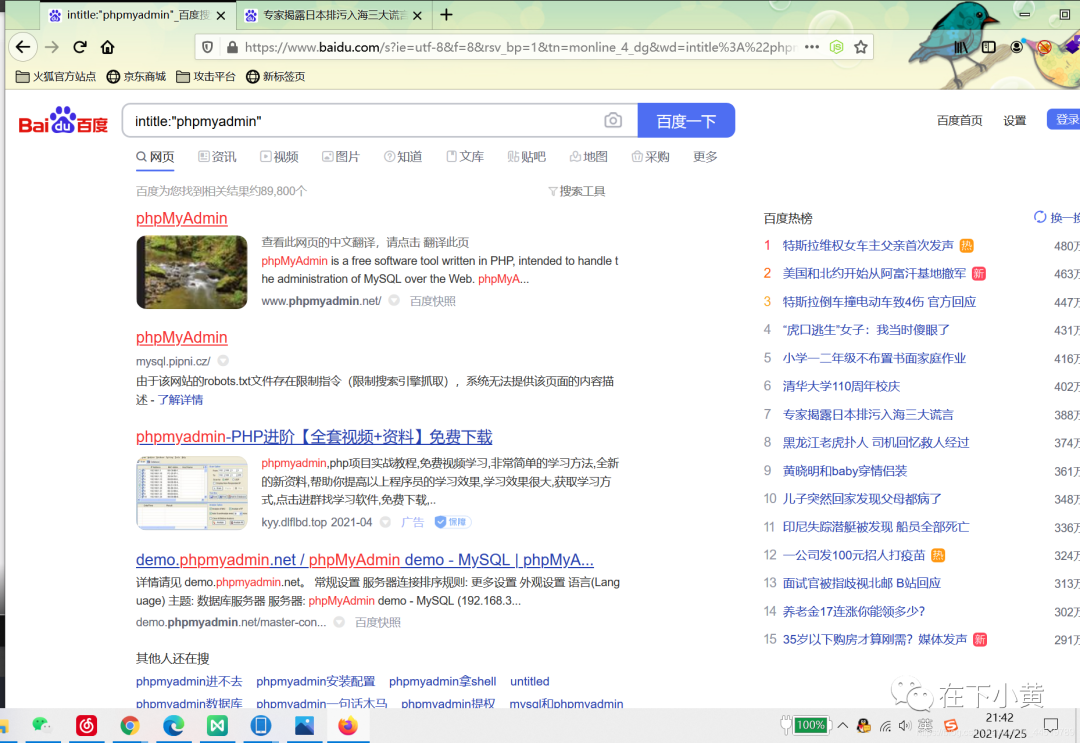Click the padlock site security icon
The width and height of the screenshot is (1080, 743).
tap(232, 47)
